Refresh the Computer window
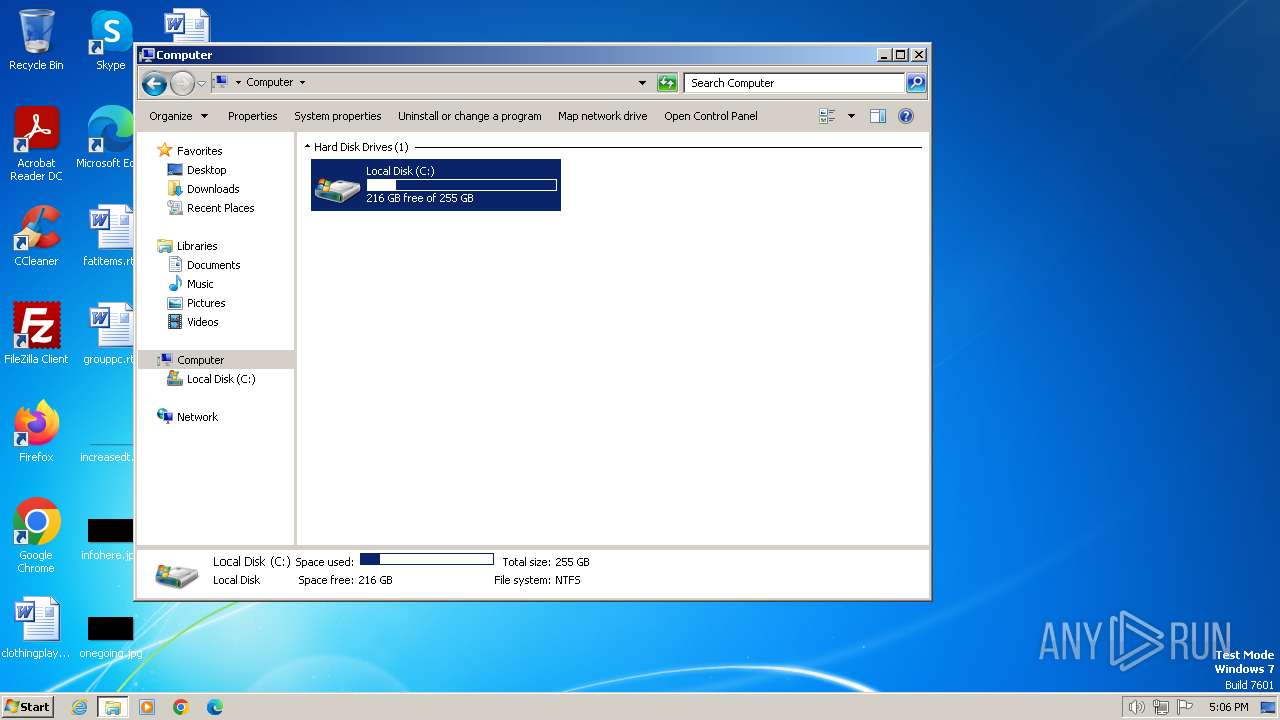This screenshot has width=1280, height=720. coord(667,83)
